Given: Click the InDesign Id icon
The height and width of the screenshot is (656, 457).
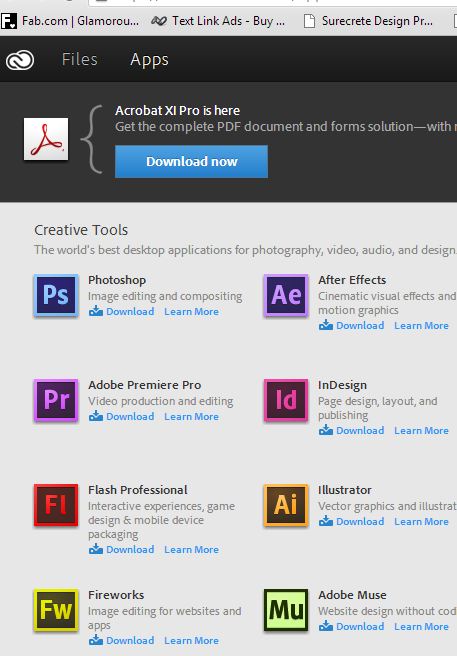Looking at the screenshot, I should [x=286, y=400].
